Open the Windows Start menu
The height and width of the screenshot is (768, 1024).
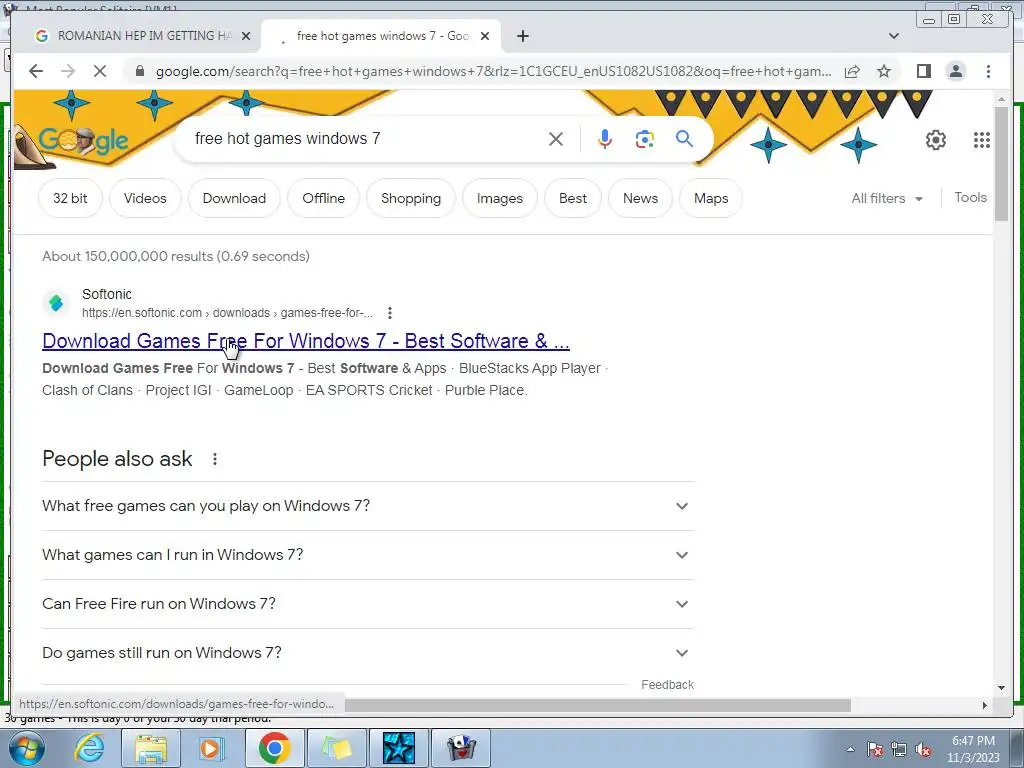pyautogui.click(x=25, y=748)
